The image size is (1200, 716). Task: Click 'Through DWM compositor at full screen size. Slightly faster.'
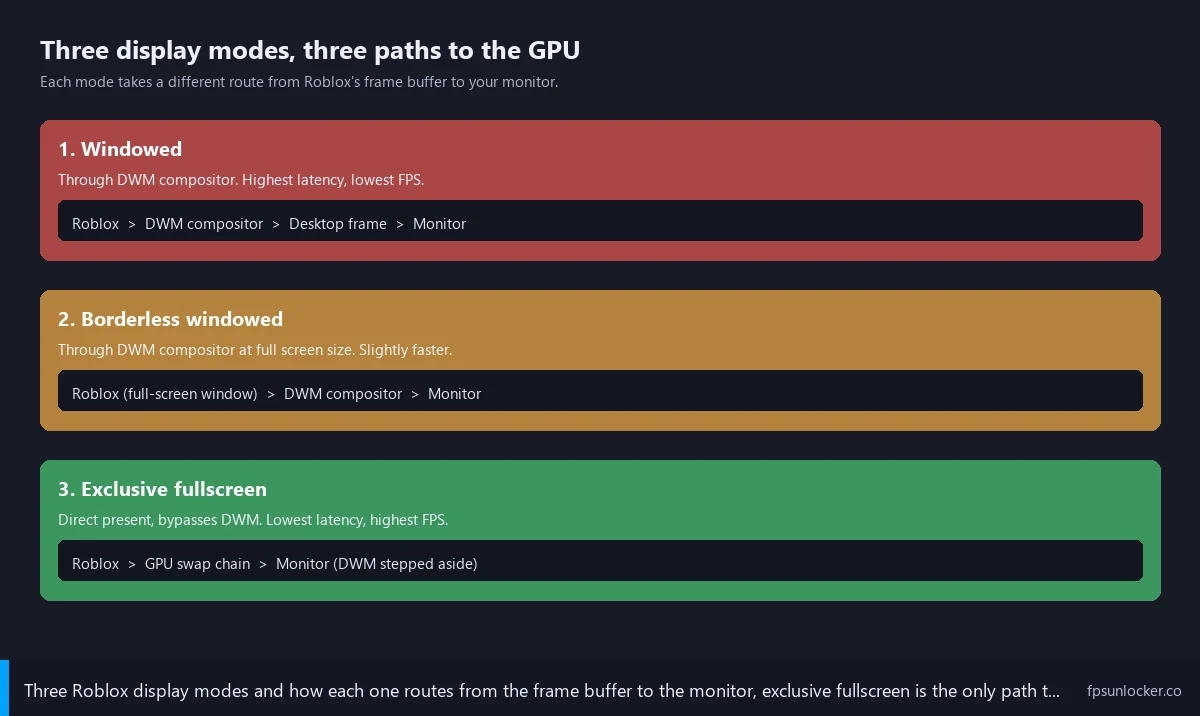point(255,351)
